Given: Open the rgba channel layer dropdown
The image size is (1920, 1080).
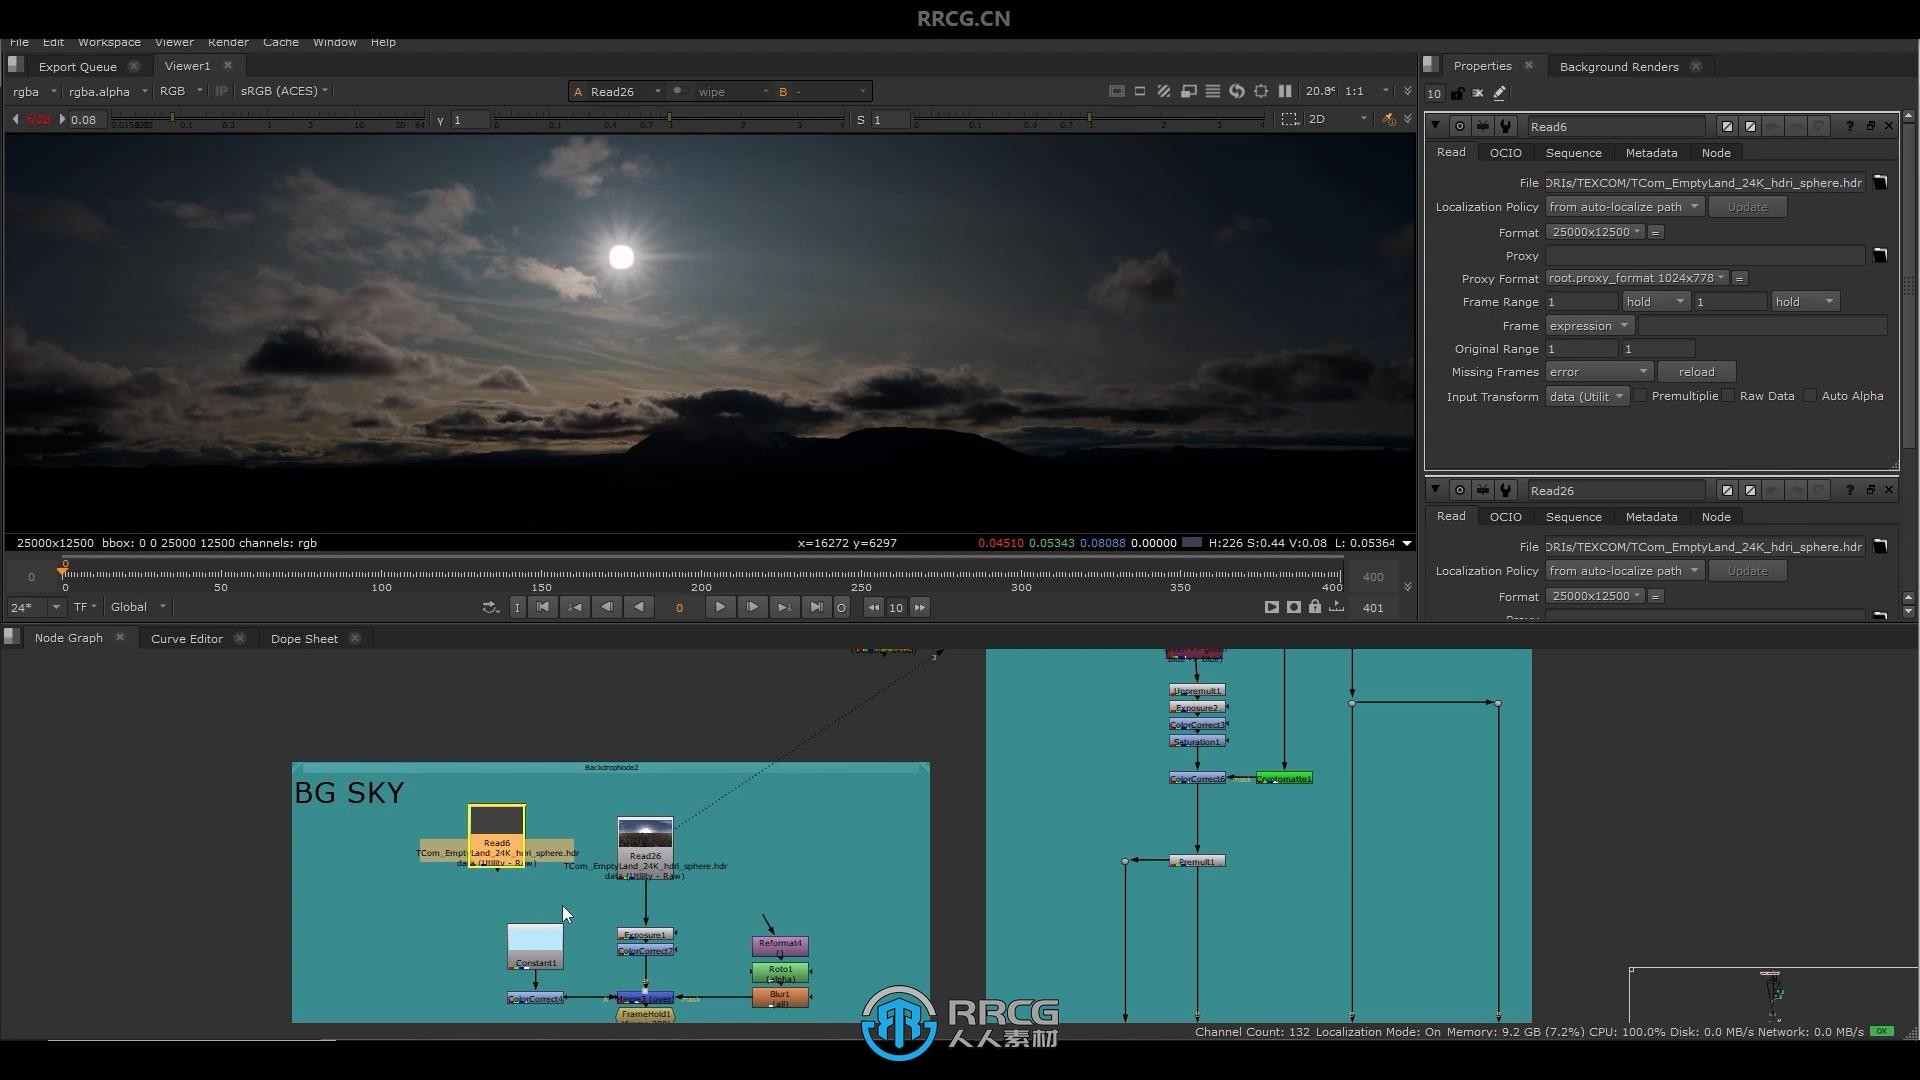Looking at the screenshot, I should click(33, 91).
